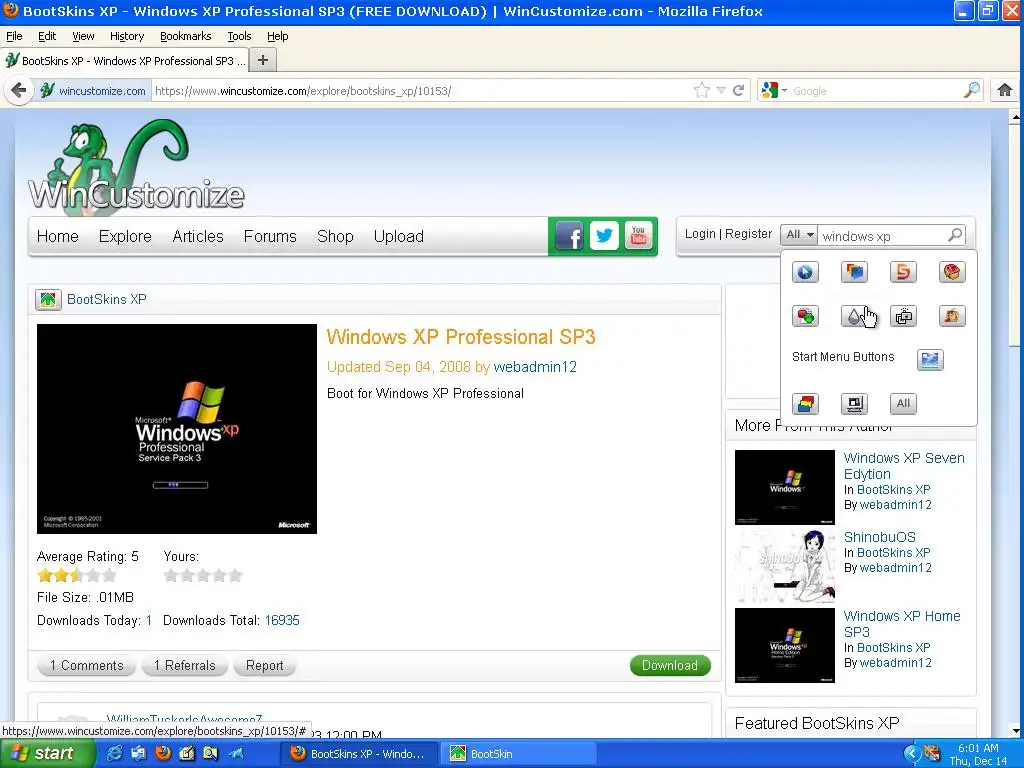Click the wincustomize.com site identity icon
1024x768 pixels.
click(x=93, y=91)
